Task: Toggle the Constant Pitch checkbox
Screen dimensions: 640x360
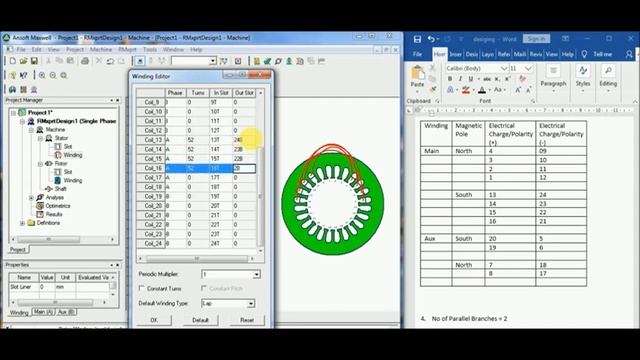Action: [x=204, y=288]
